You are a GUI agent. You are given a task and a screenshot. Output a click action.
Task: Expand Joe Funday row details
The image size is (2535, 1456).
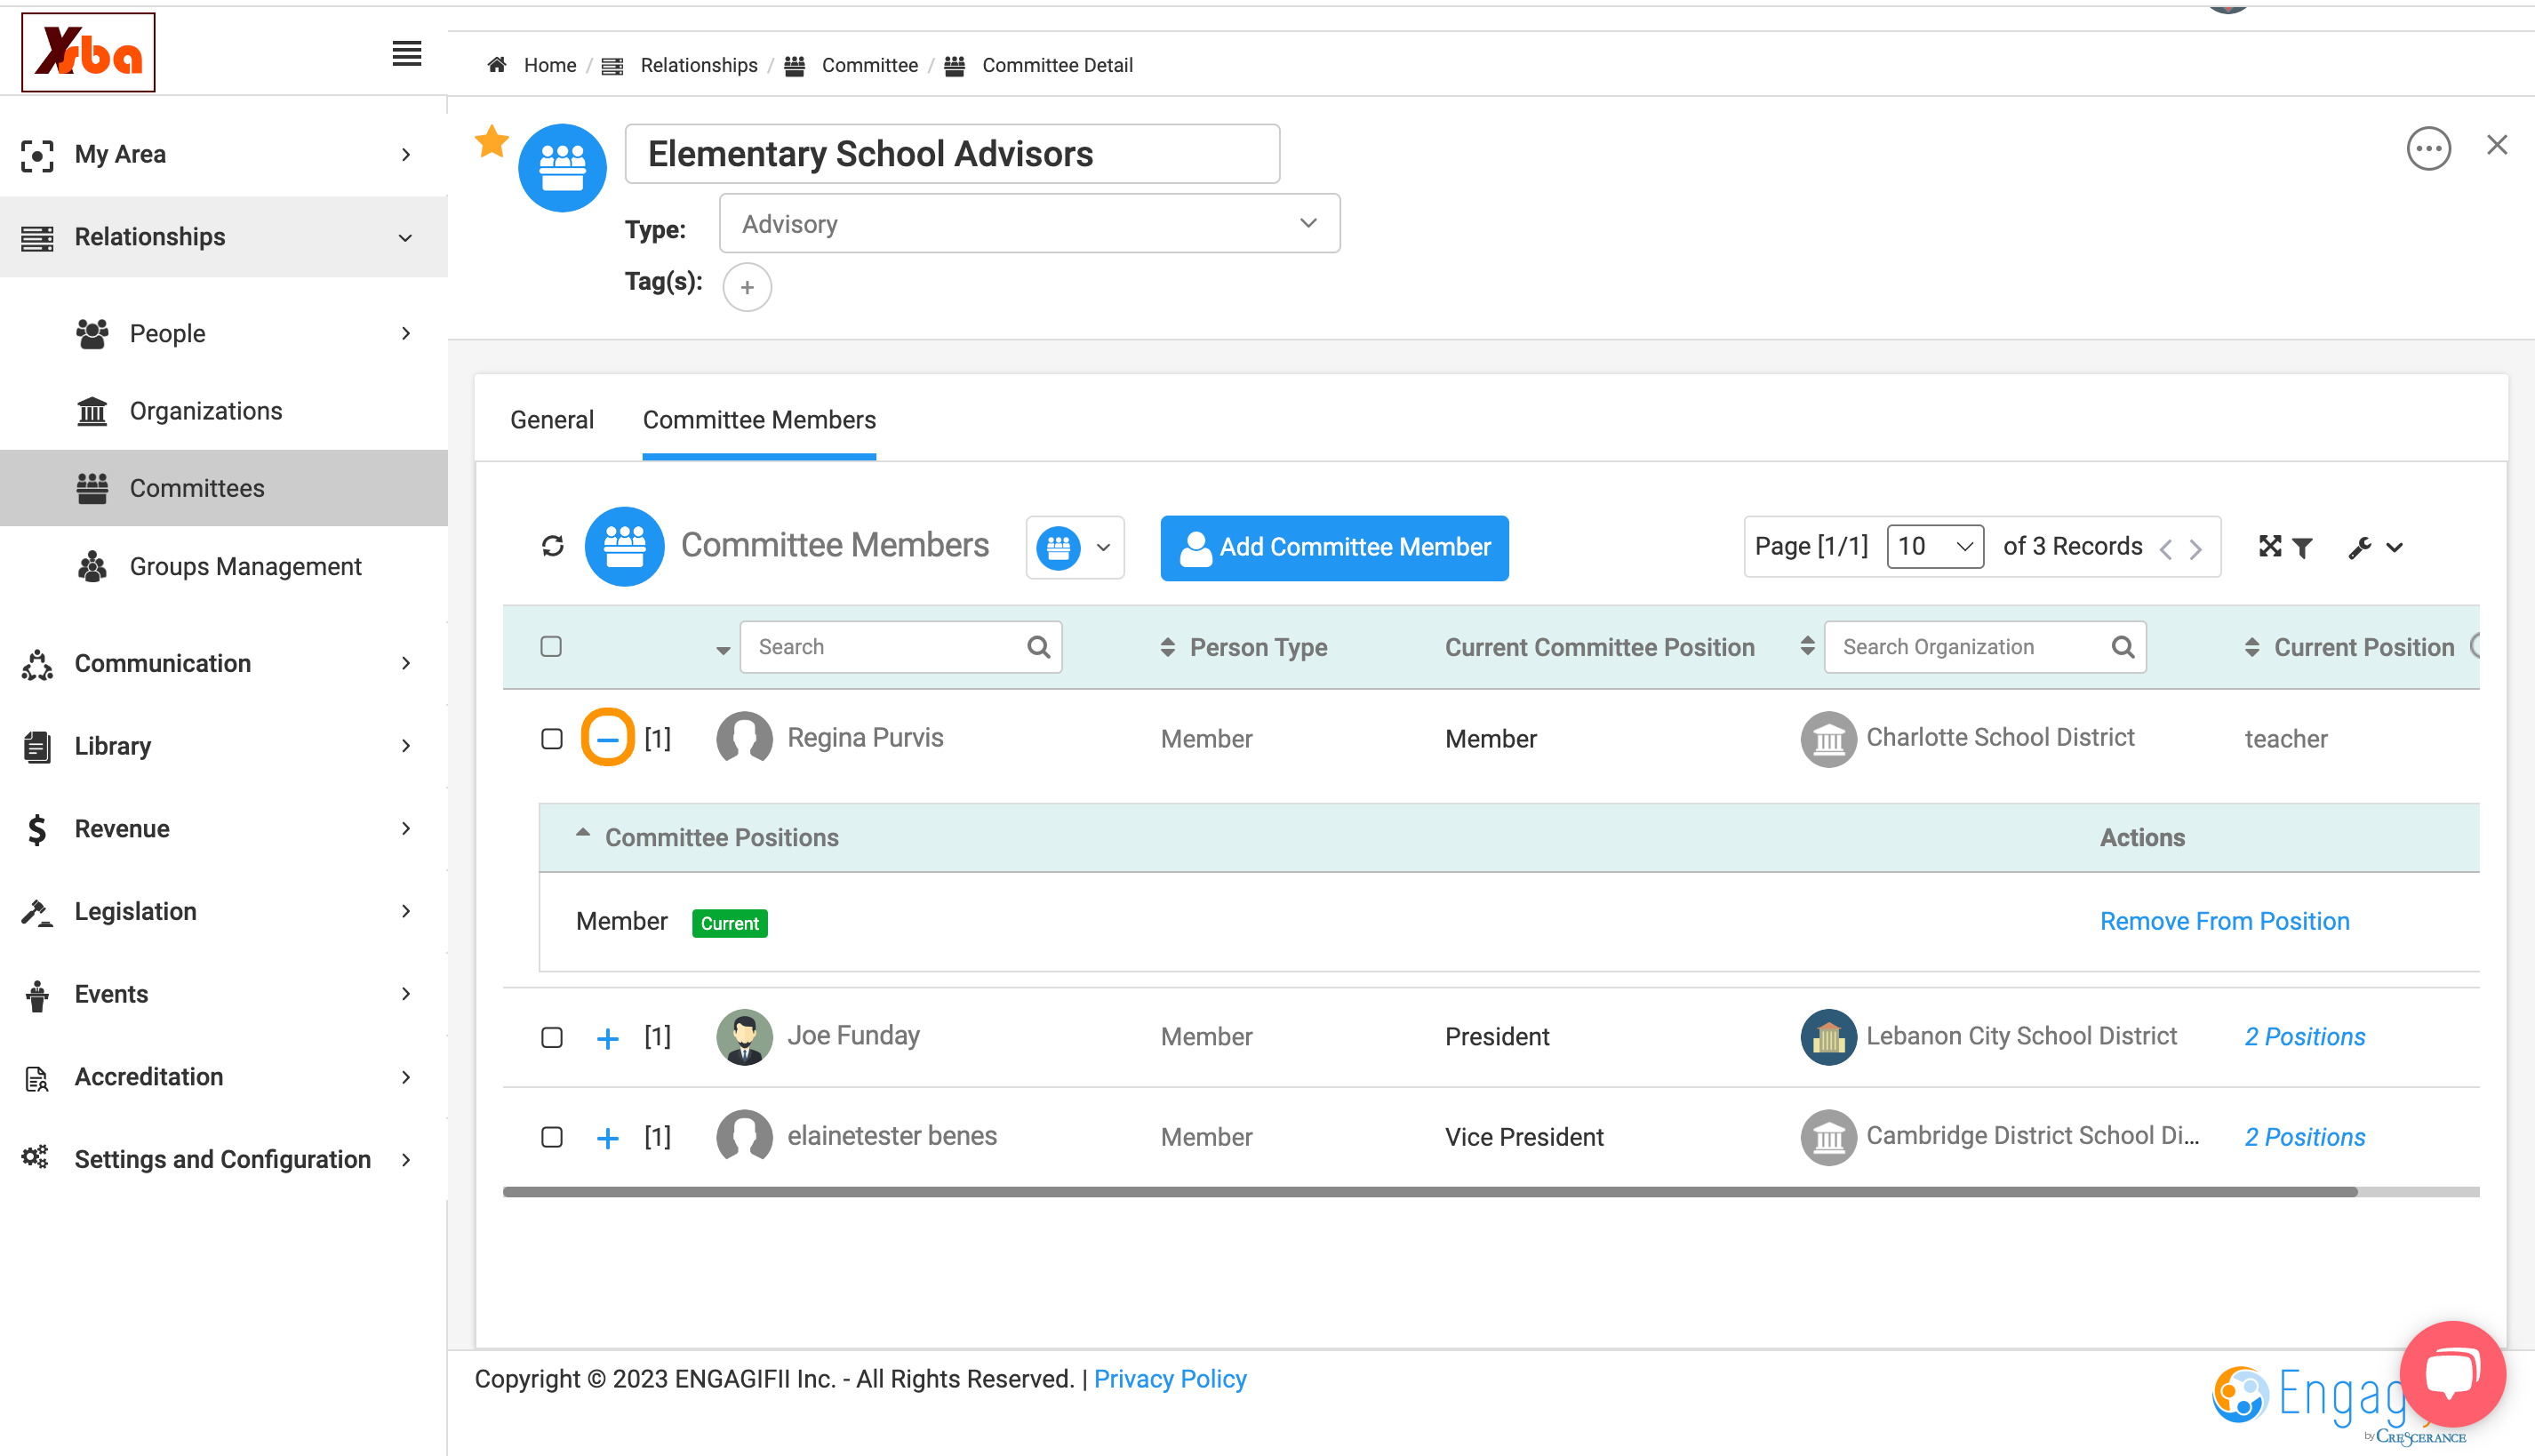[x=607, y=1038]
